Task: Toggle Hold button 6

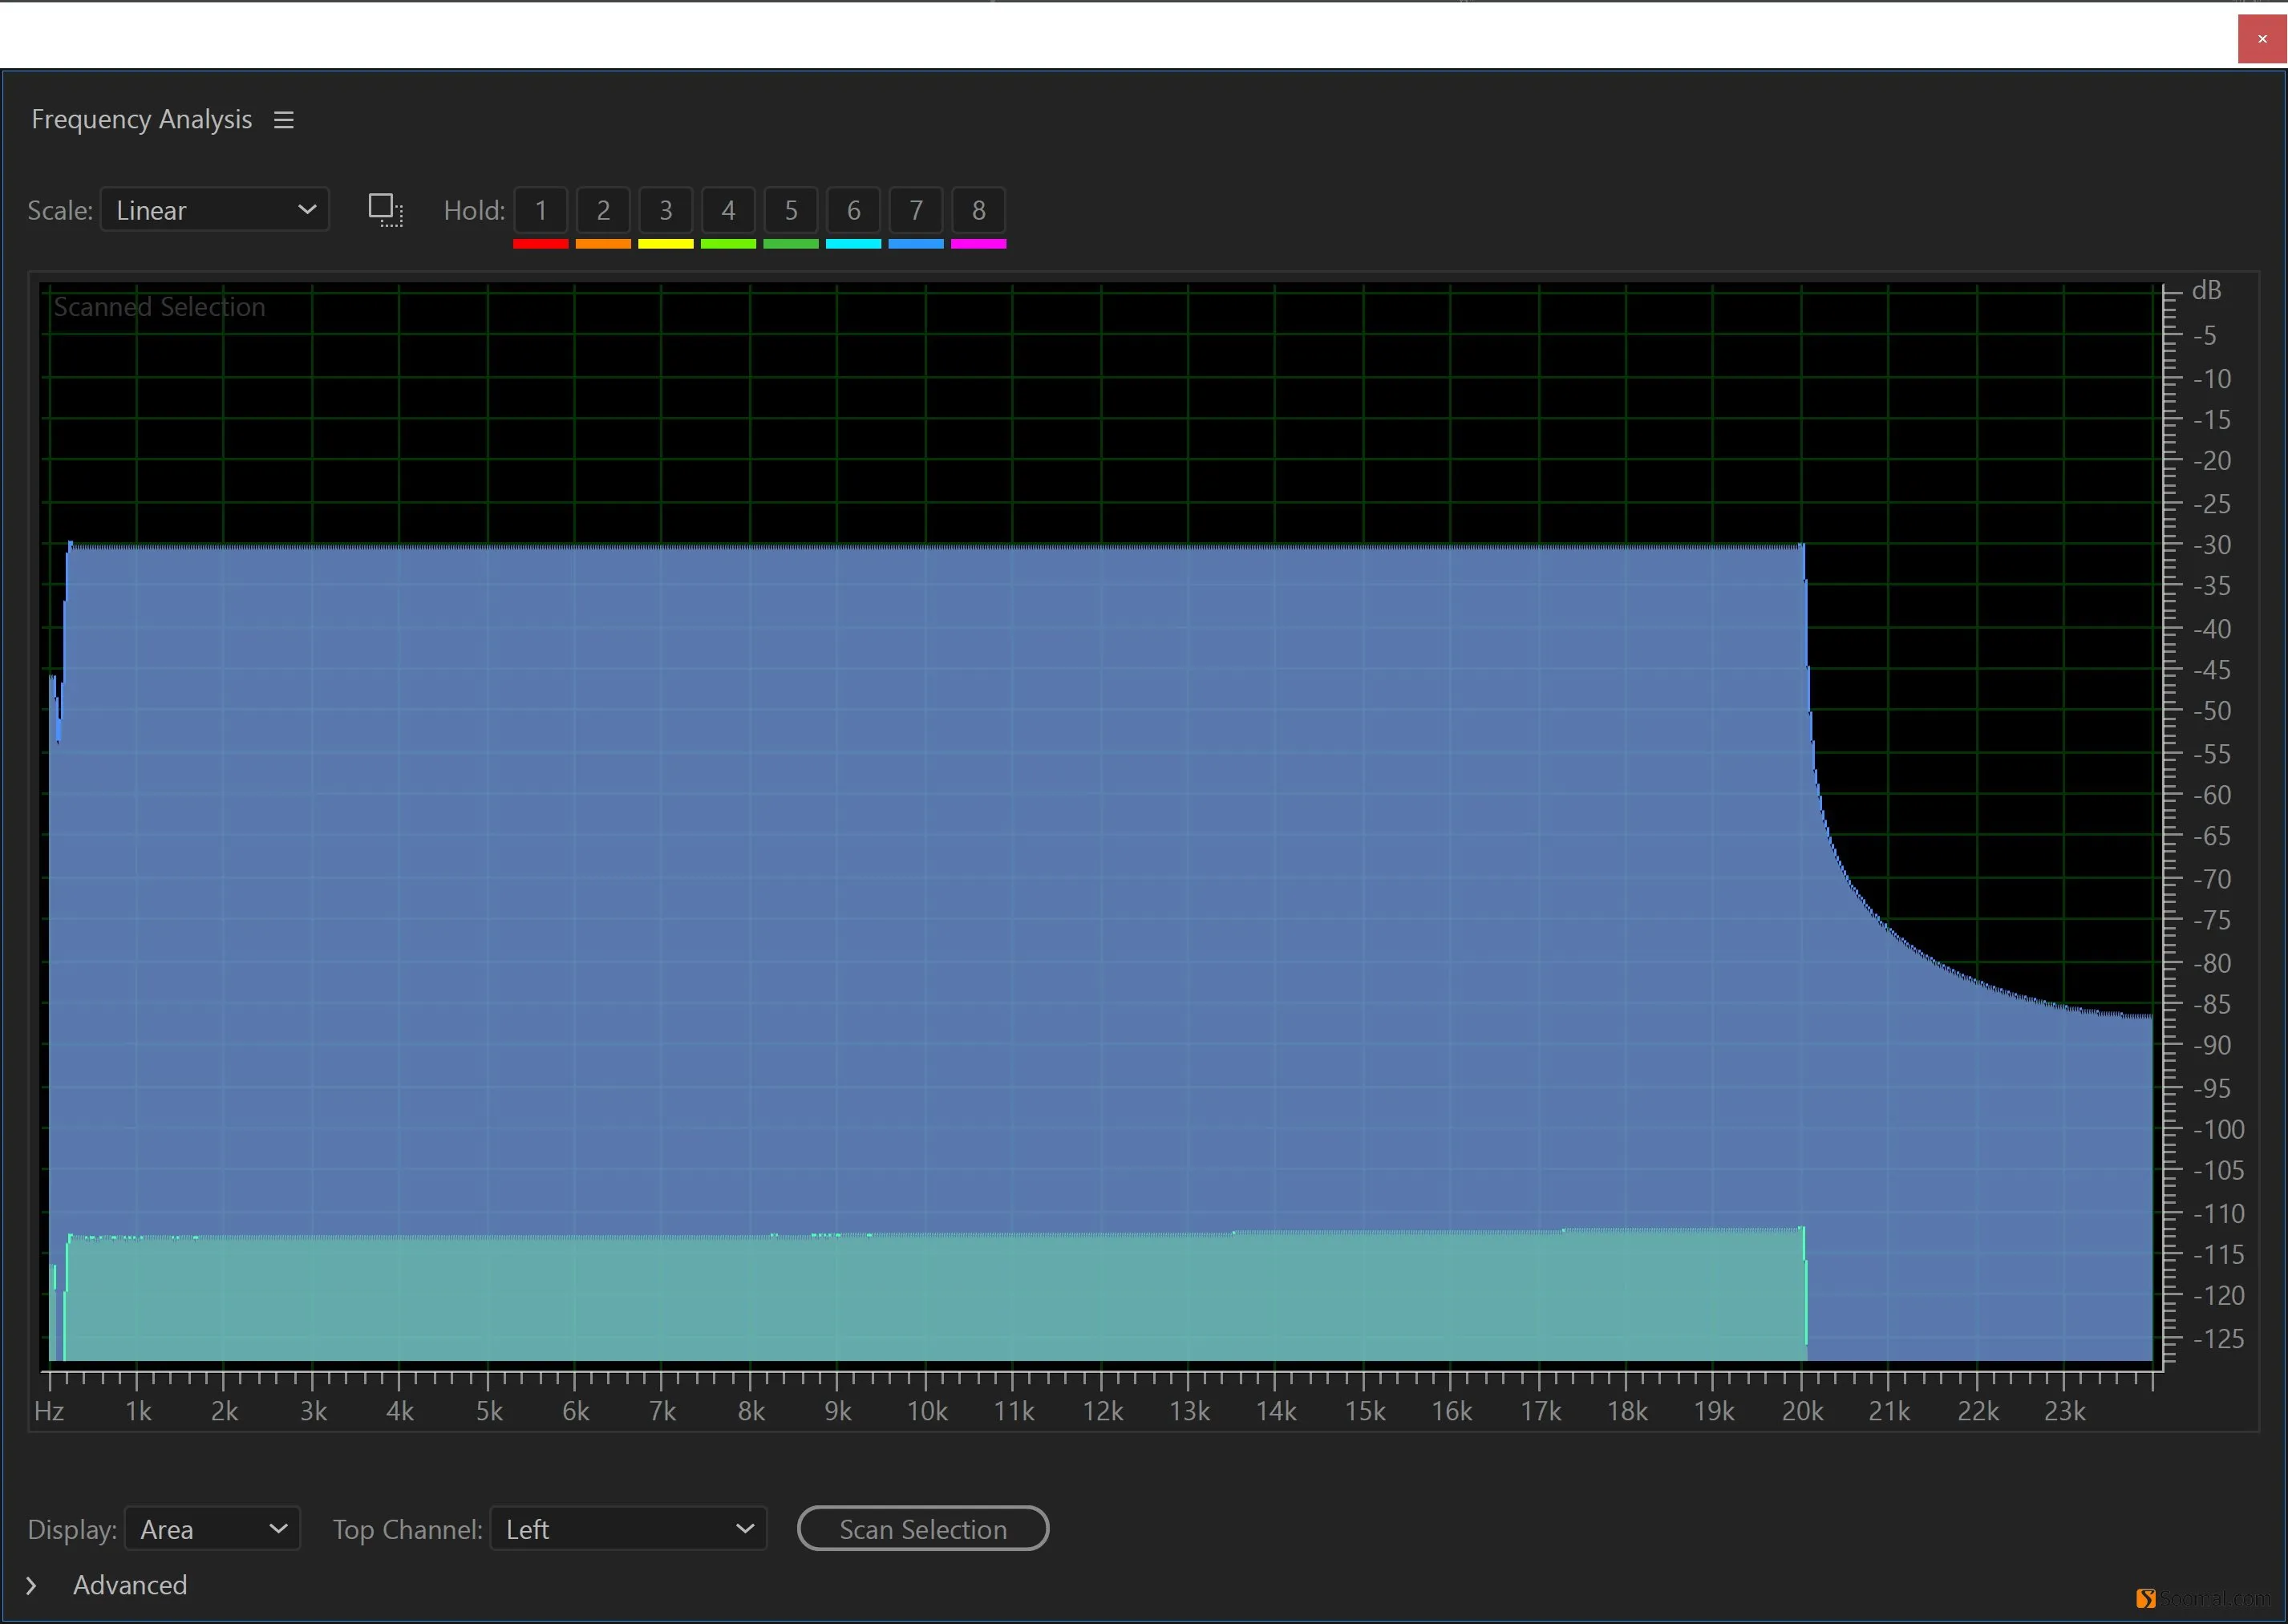Action: (853, 210)
